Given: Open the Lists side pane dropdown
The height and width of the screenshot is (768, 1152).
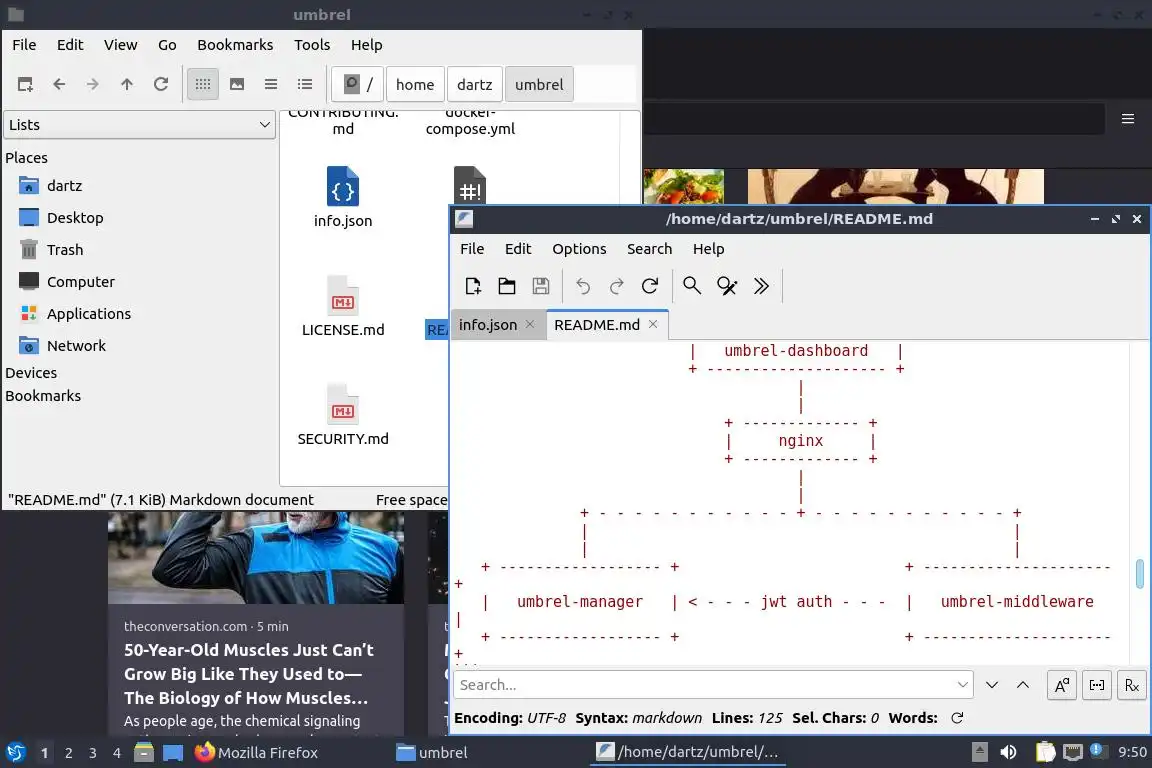Looking at the screenshot, I should (140, 125).
